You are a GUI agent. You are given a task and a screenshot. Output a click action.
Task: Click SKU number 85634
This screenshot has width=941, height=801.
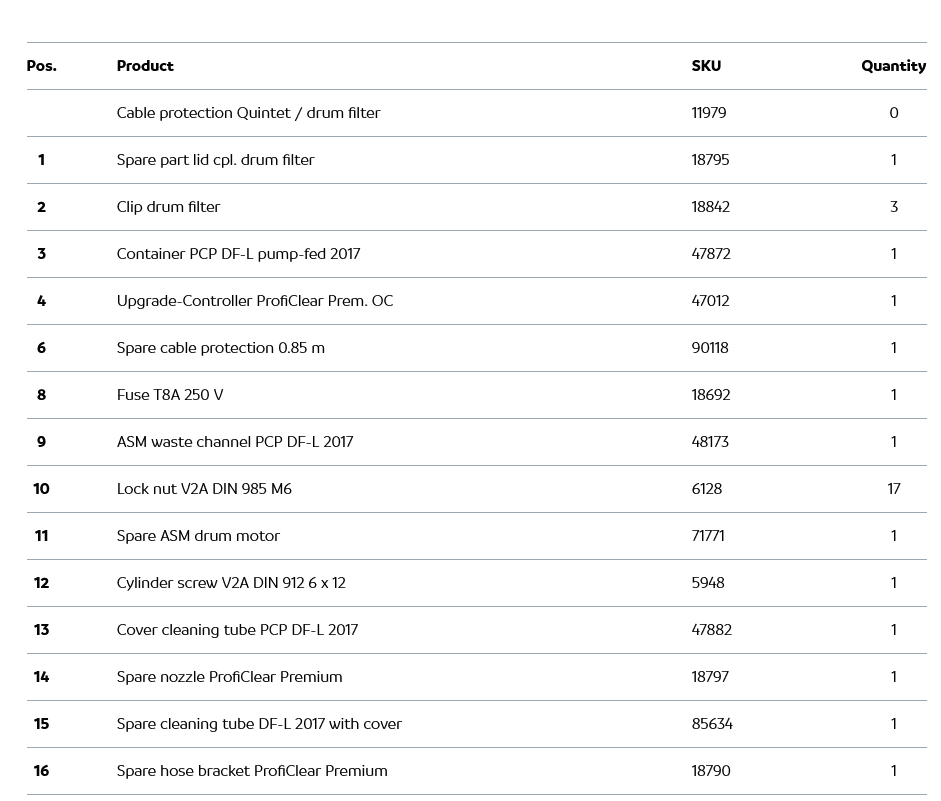(712, 724)
